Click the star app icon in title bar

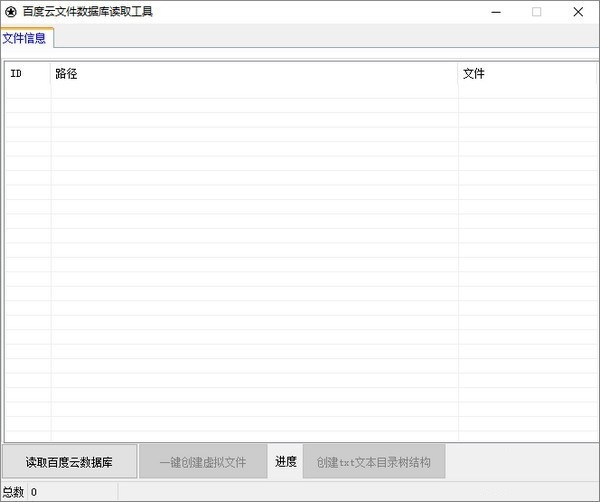(11, 12)
